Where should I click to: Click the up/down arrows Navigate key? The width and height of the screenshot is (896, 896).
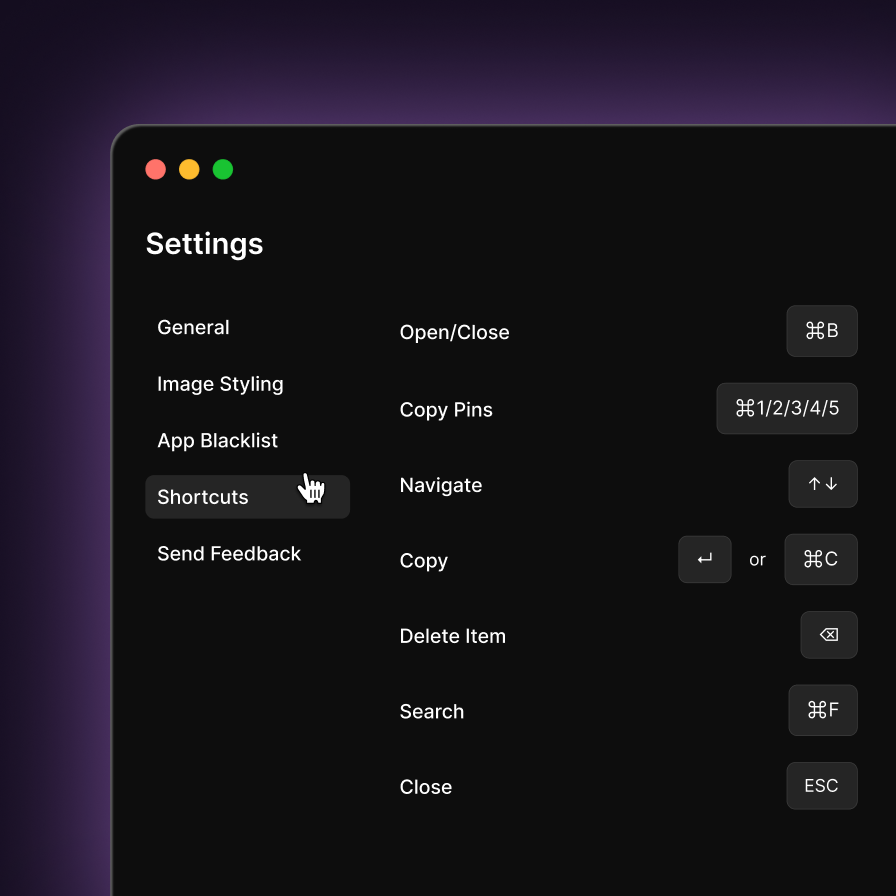pos(823,484)
